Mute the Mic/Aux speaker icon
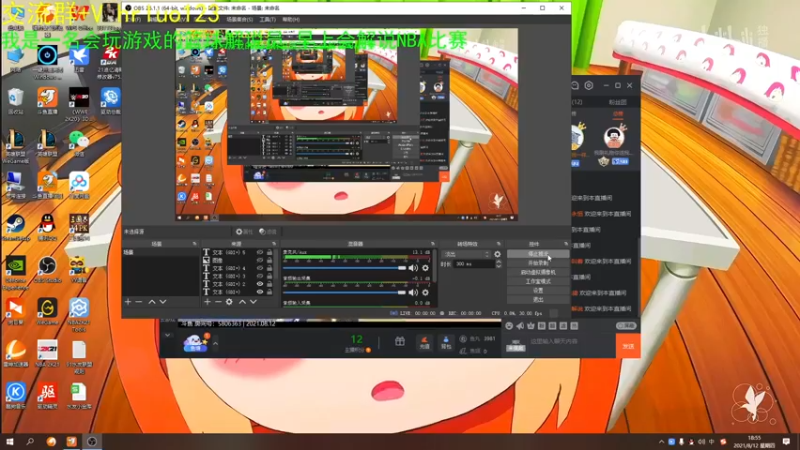 (x=413, y=268)
